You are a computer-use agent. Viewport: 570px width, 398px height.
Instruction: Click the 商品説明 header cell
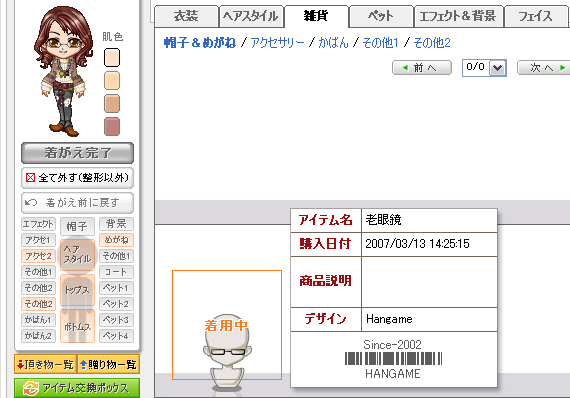click(326, 281)
